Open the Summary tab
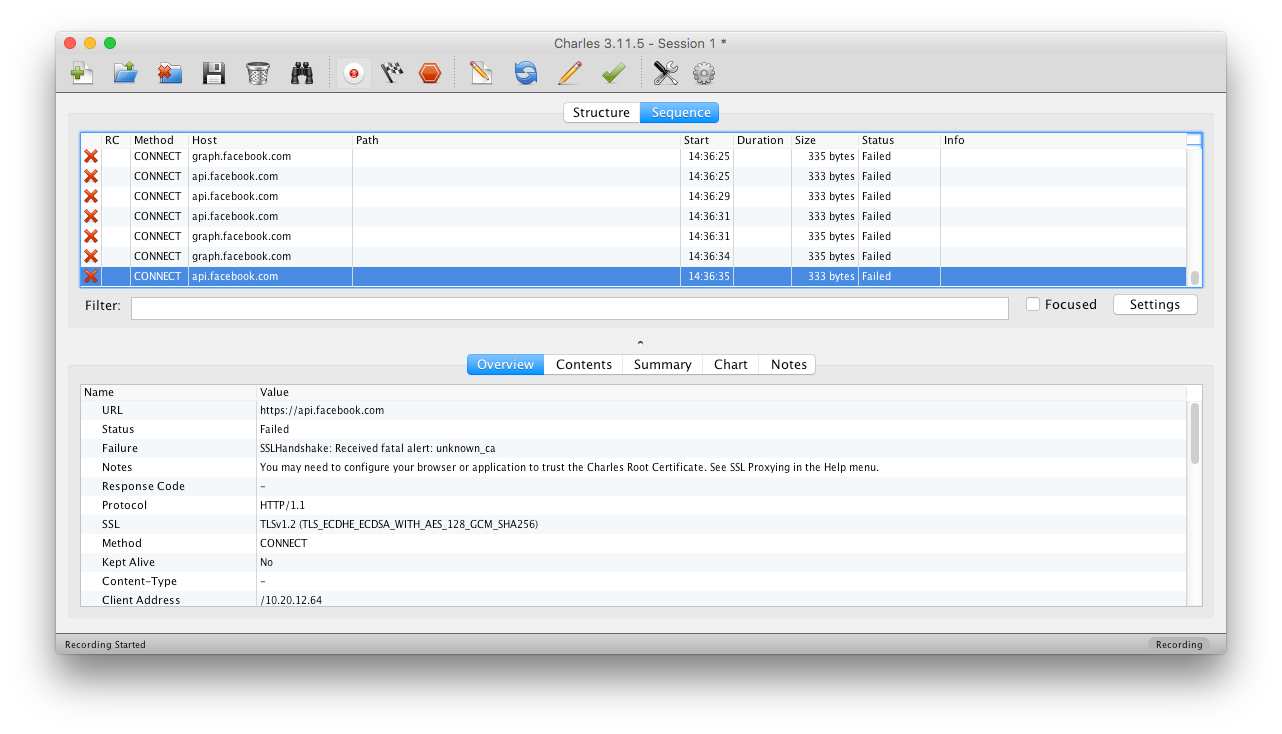 (662, 365)
